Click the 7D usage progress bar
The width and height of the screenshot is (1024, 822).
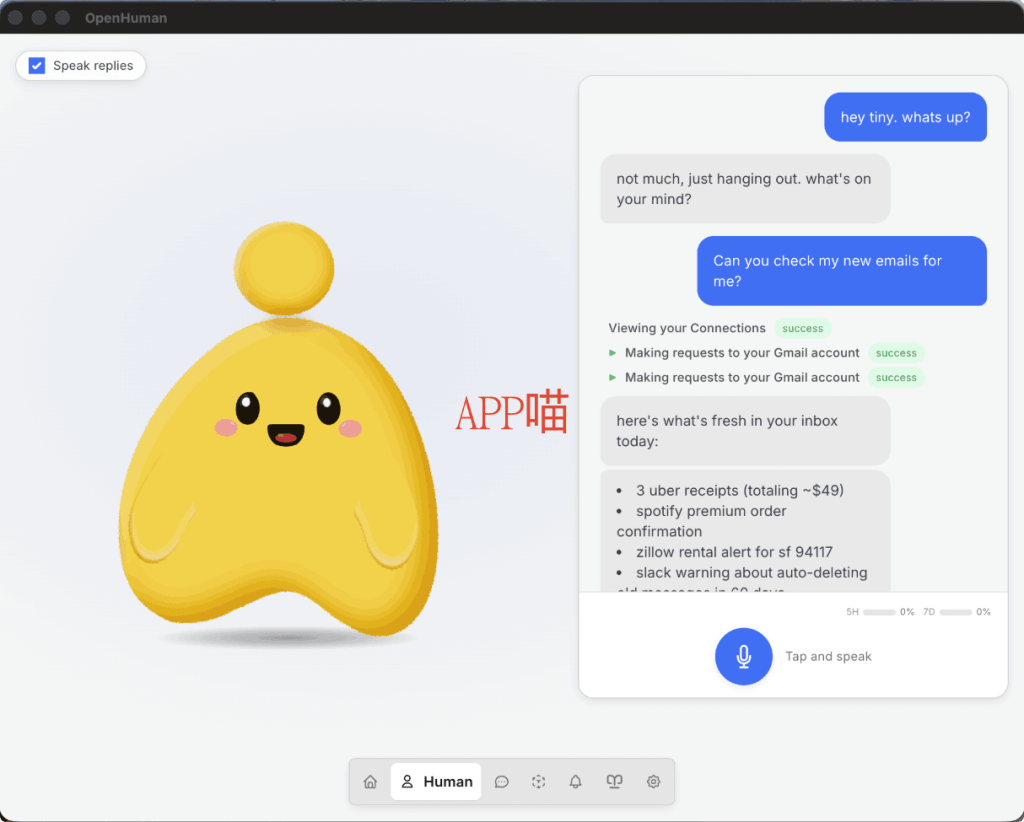[955, 612]
